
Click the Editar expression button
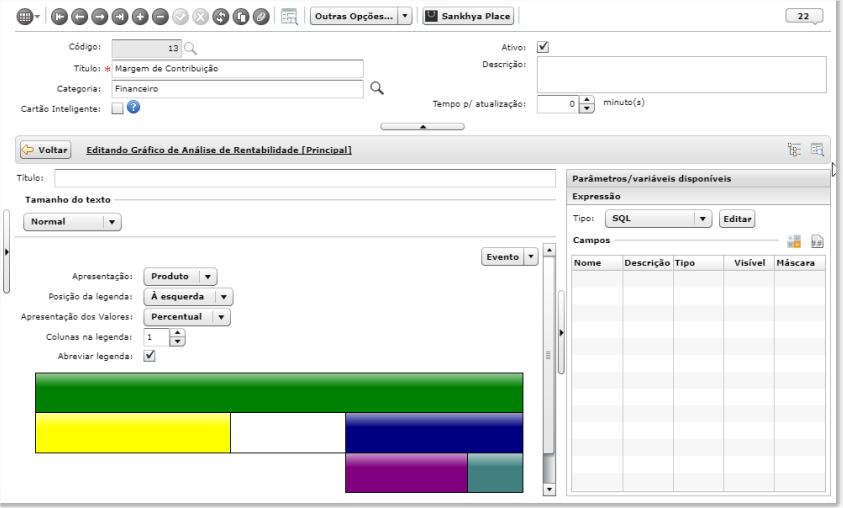tap(737, 219)
